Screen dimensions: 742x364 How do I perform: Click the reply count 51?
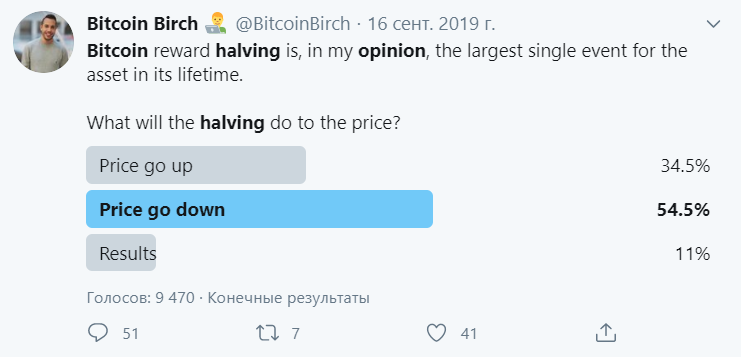tap(131, 334)
